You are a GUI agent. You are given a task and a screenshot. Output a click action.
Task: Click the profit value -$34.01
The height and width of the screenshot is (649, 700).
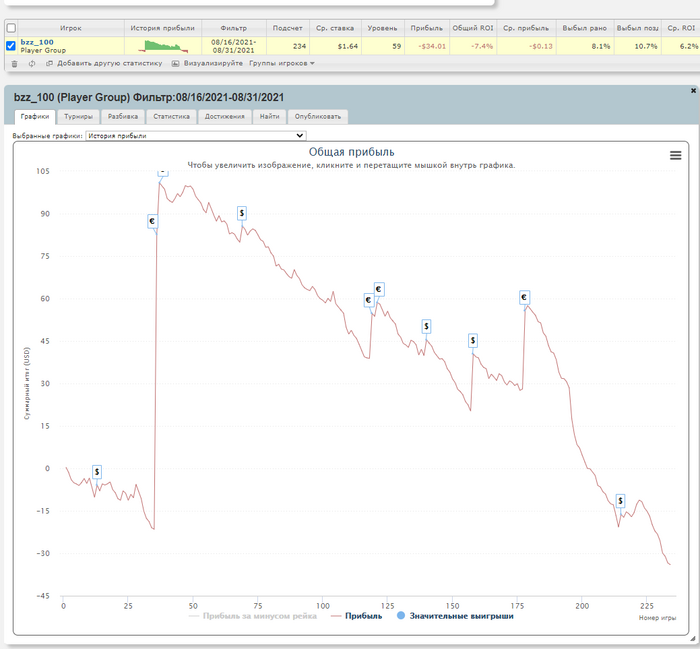pos(431,46)
